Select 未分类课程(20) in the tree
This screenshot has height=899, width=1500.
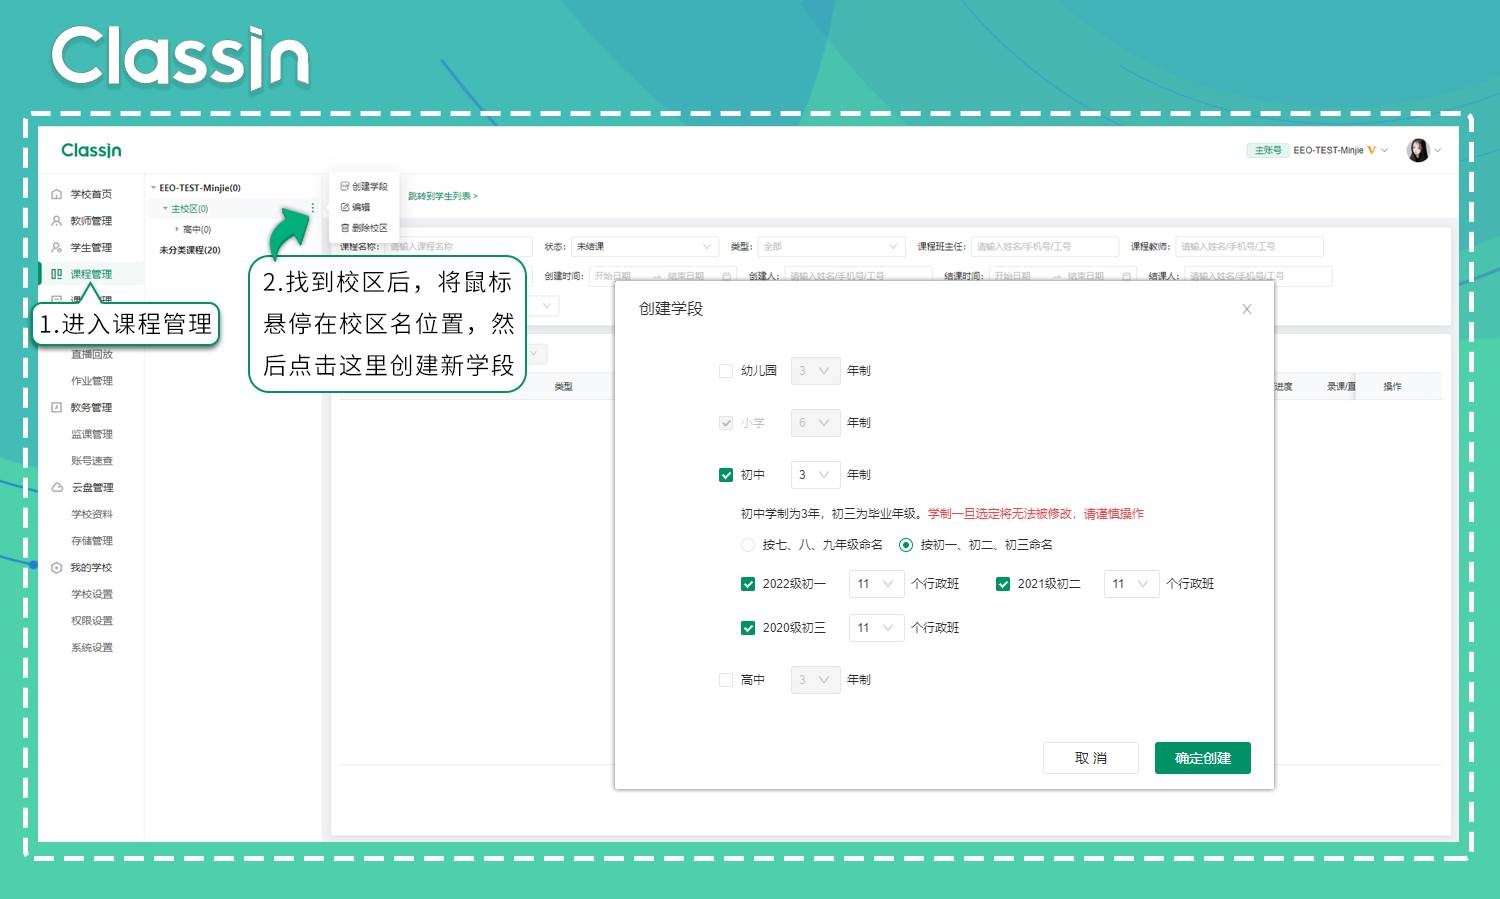pyautogui.click(x=190, y=250)
